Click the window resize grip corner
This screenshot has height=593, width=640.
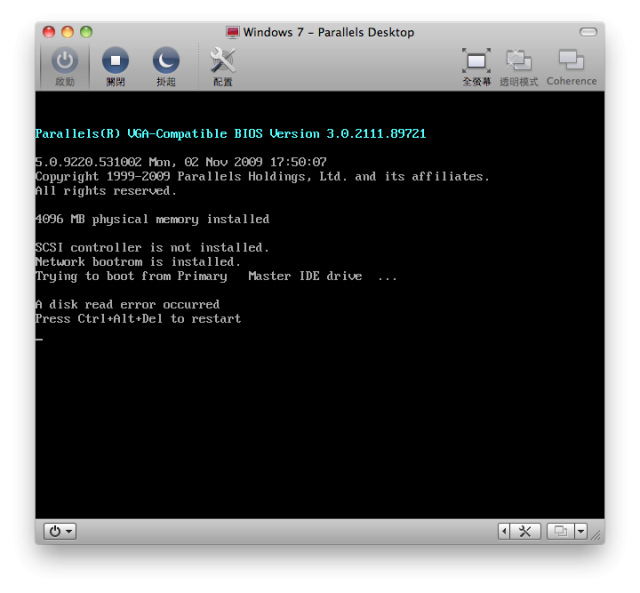pyautogui.click(x=597, y=535)
